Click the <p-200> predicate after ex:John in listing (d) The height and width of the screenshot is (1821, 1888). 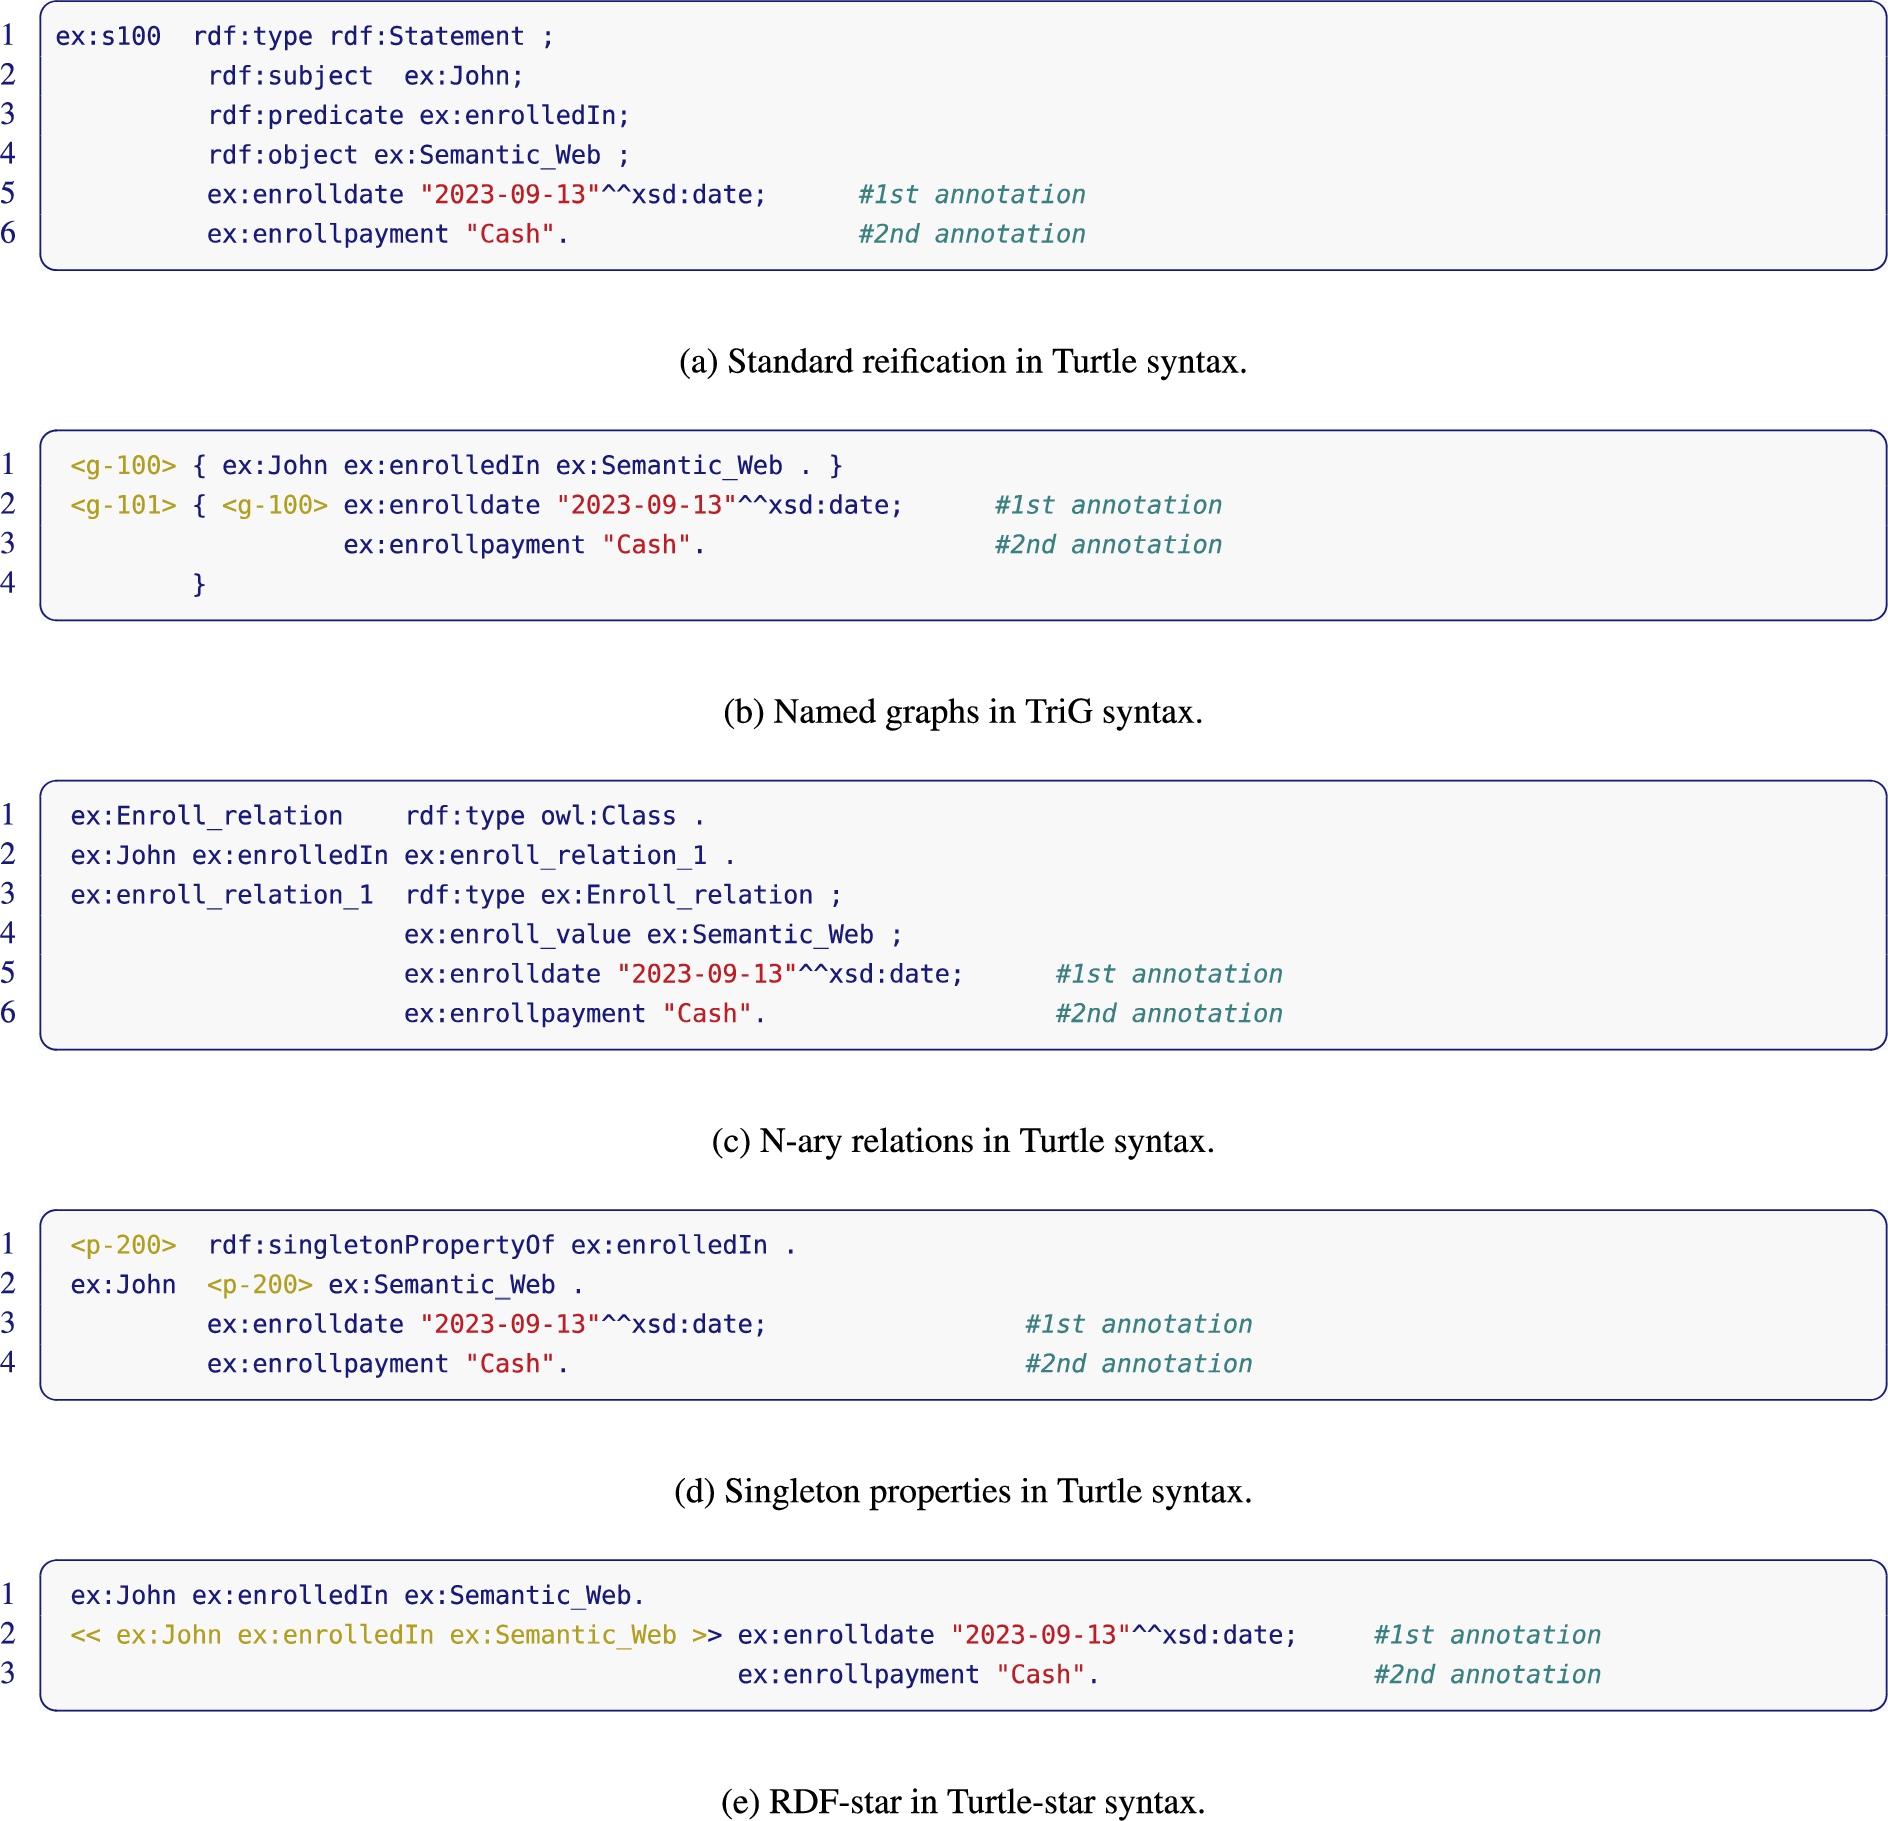click(x=260, y=1284)
